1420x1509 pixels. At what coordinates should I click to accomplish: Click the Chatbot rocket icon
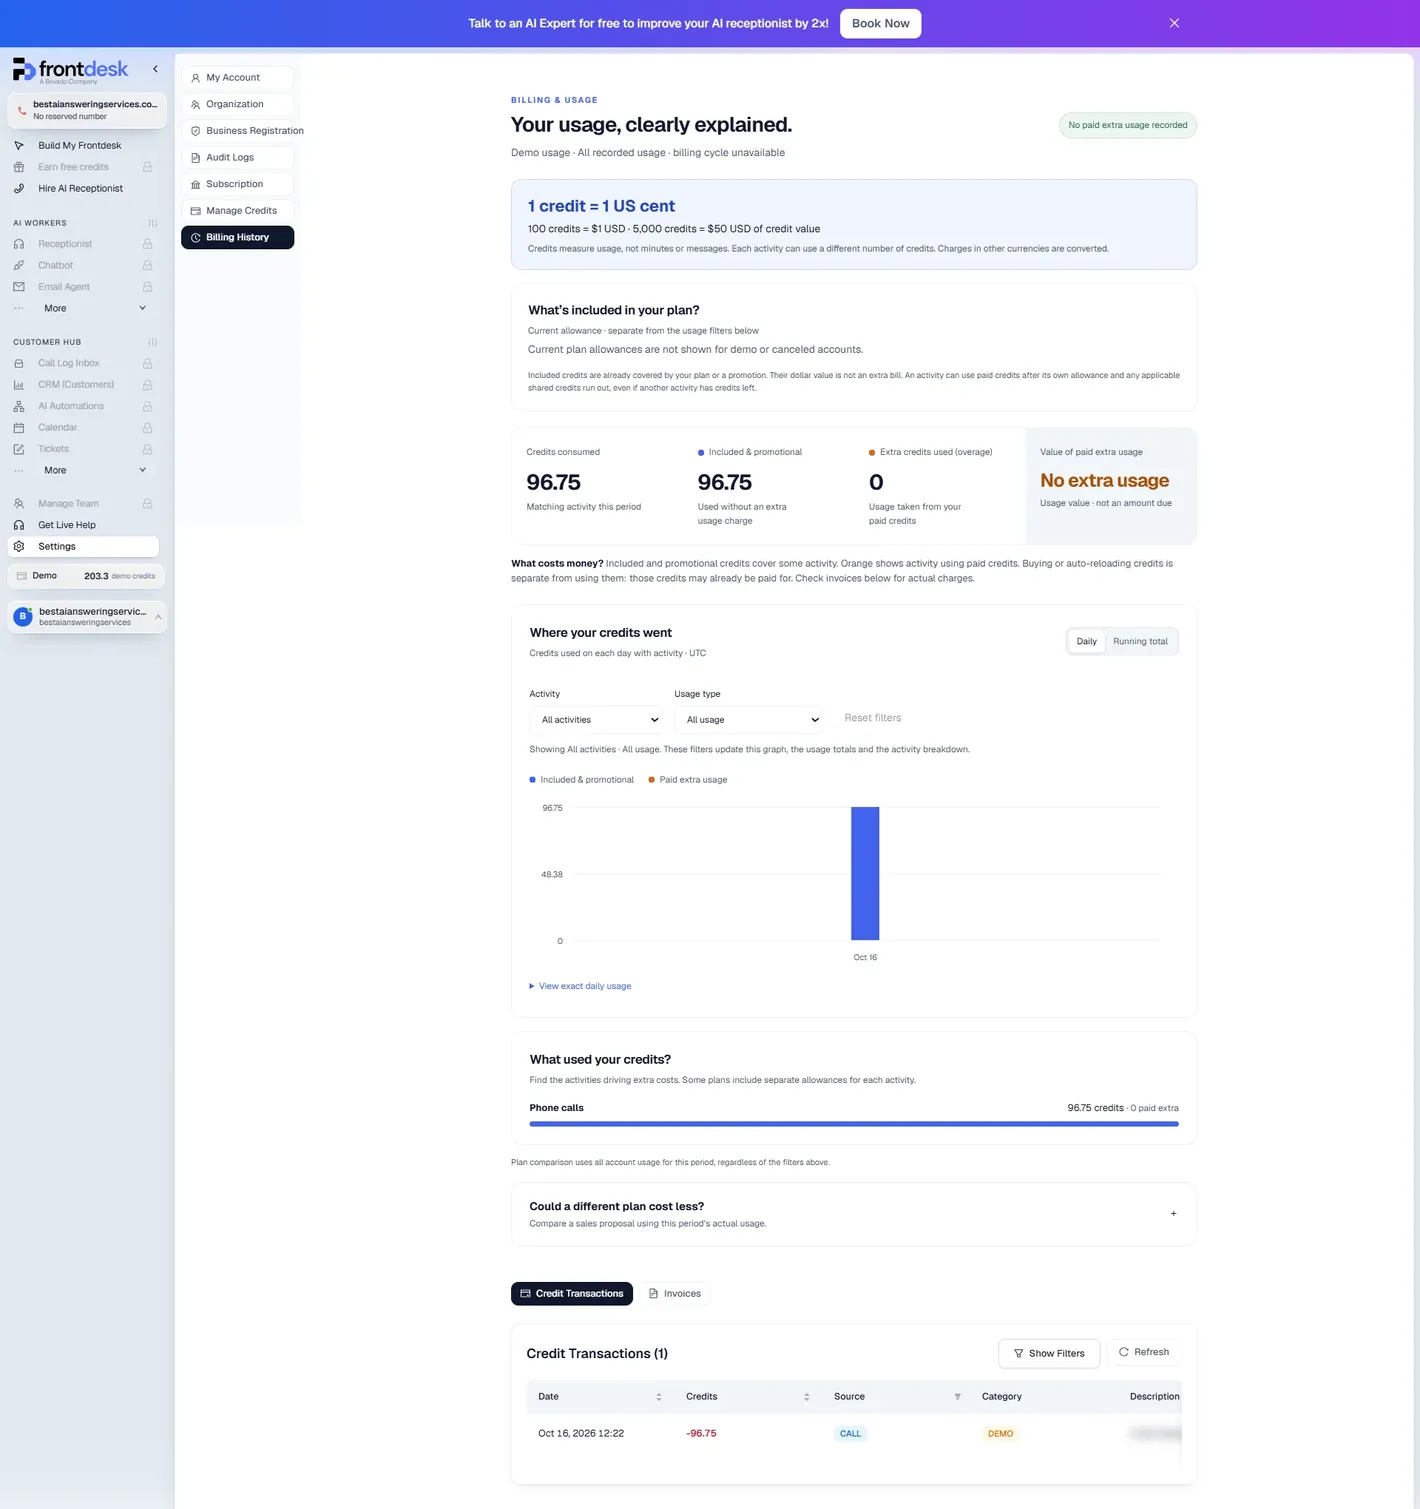tap(19, 265)
